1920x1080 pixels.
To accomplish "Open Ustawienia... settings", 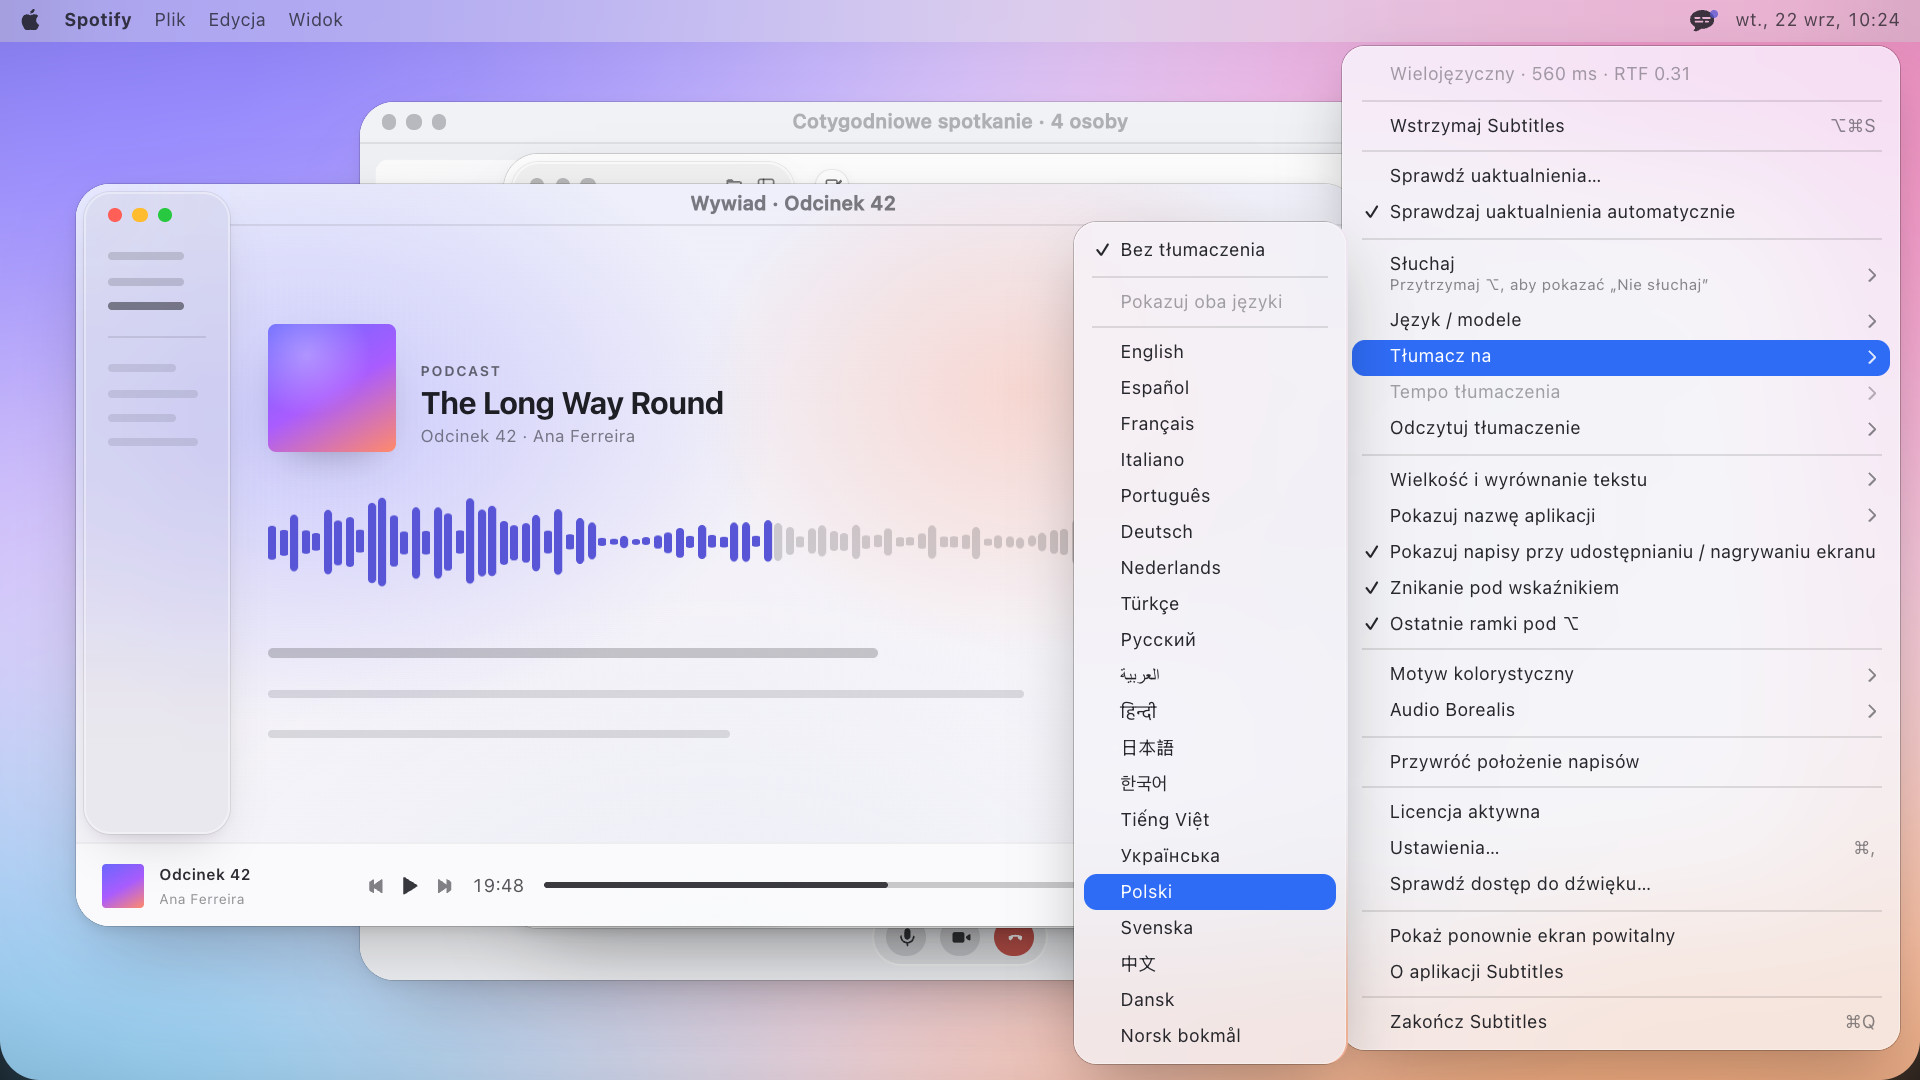I will 1620,848.
